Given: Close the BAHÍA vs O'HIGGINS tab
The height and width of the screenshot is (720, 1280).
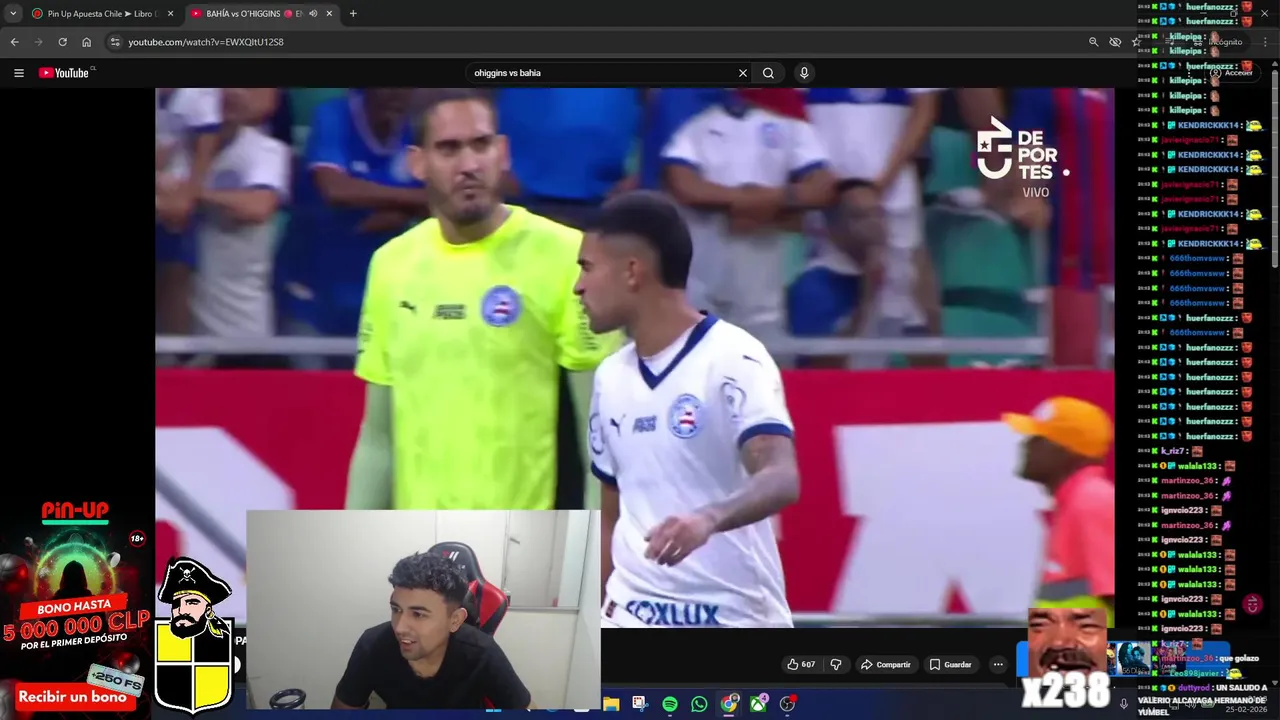Looking at the screenshot, I should (x=329, y=14).
